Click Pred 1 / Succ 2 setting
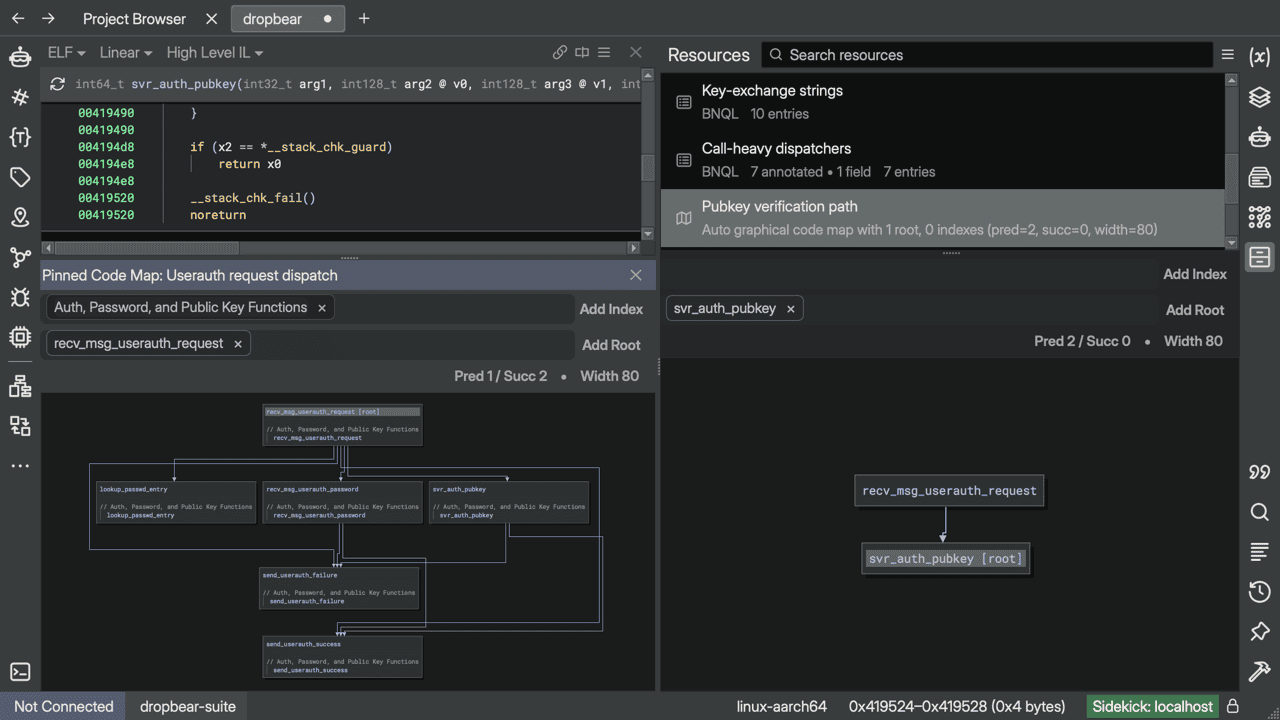 pos(501,376)
